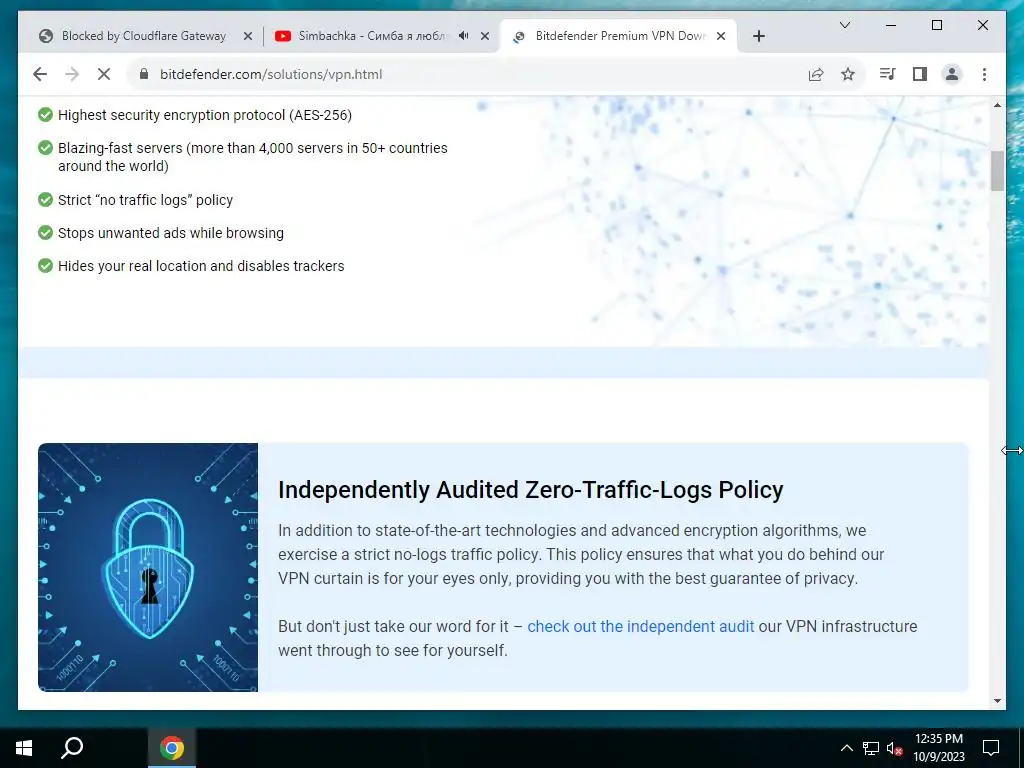Go back to the previous page
This screenshot has height=768, width=1024.
click(40, 74)
